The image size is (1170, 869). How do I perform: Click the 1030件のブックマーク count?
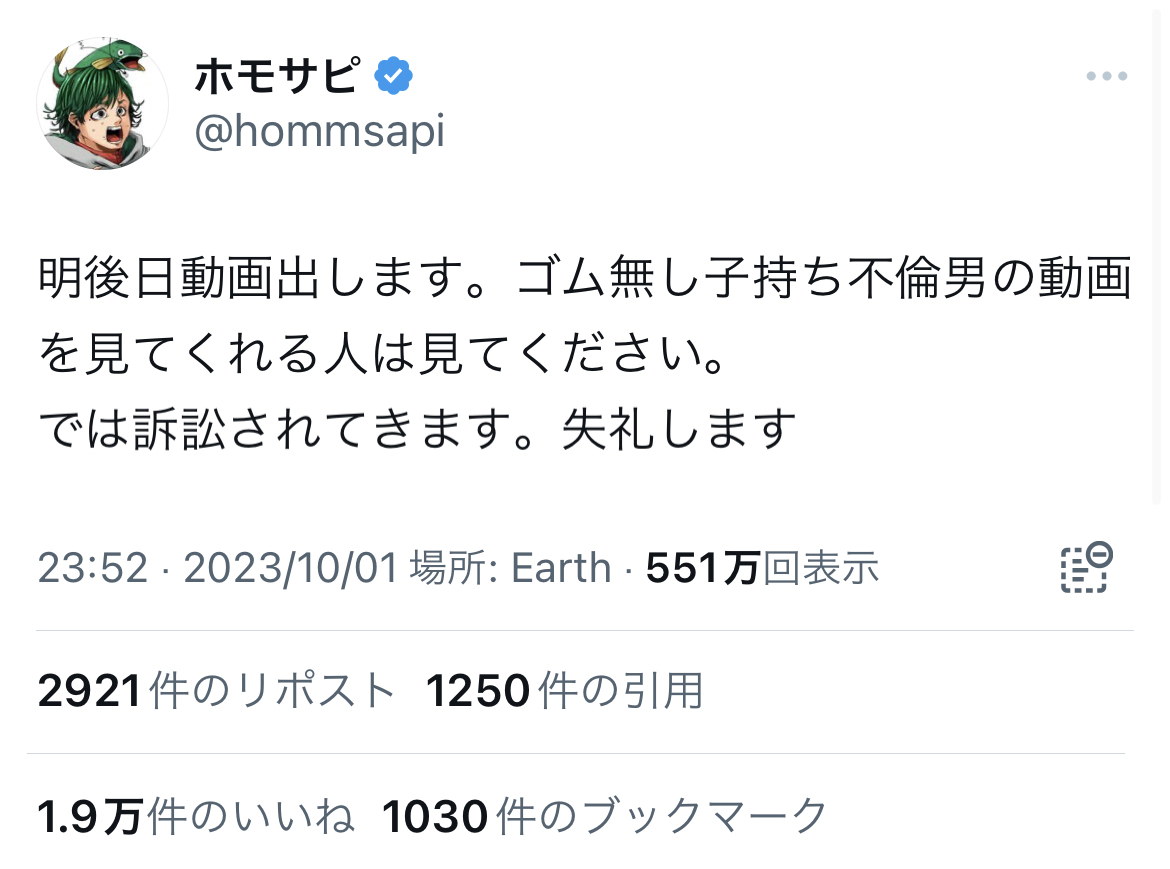[605, 817]
